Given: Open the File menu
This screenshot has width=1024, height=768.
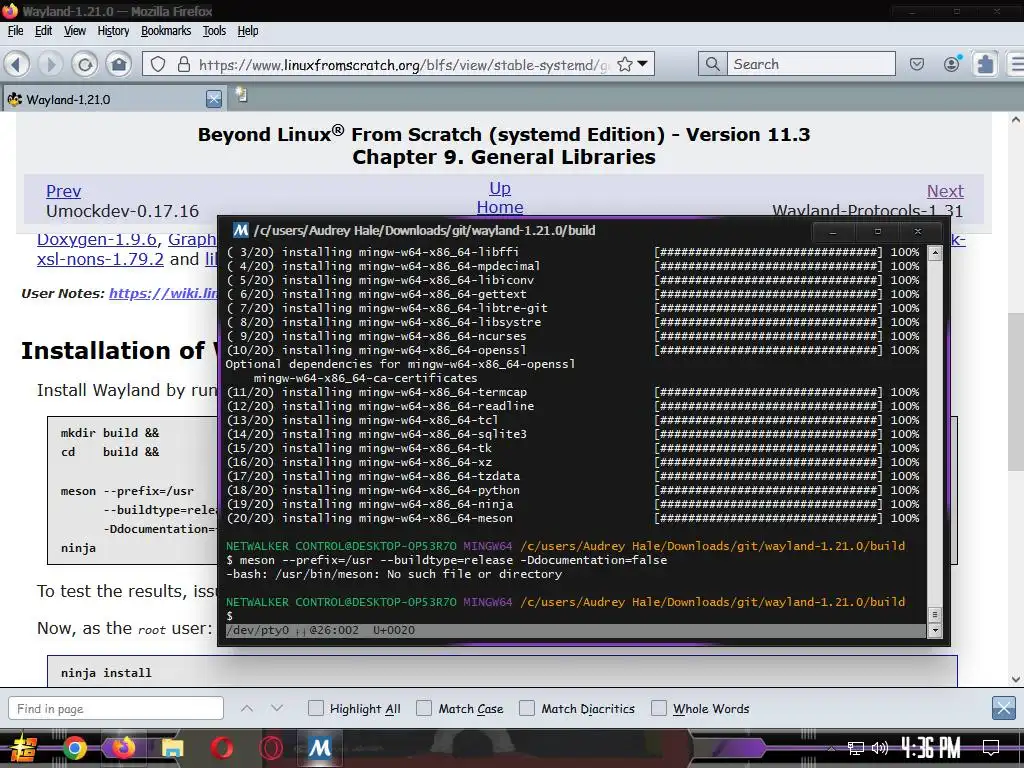Looking at the screenshot, I should (x=15, y=31).
